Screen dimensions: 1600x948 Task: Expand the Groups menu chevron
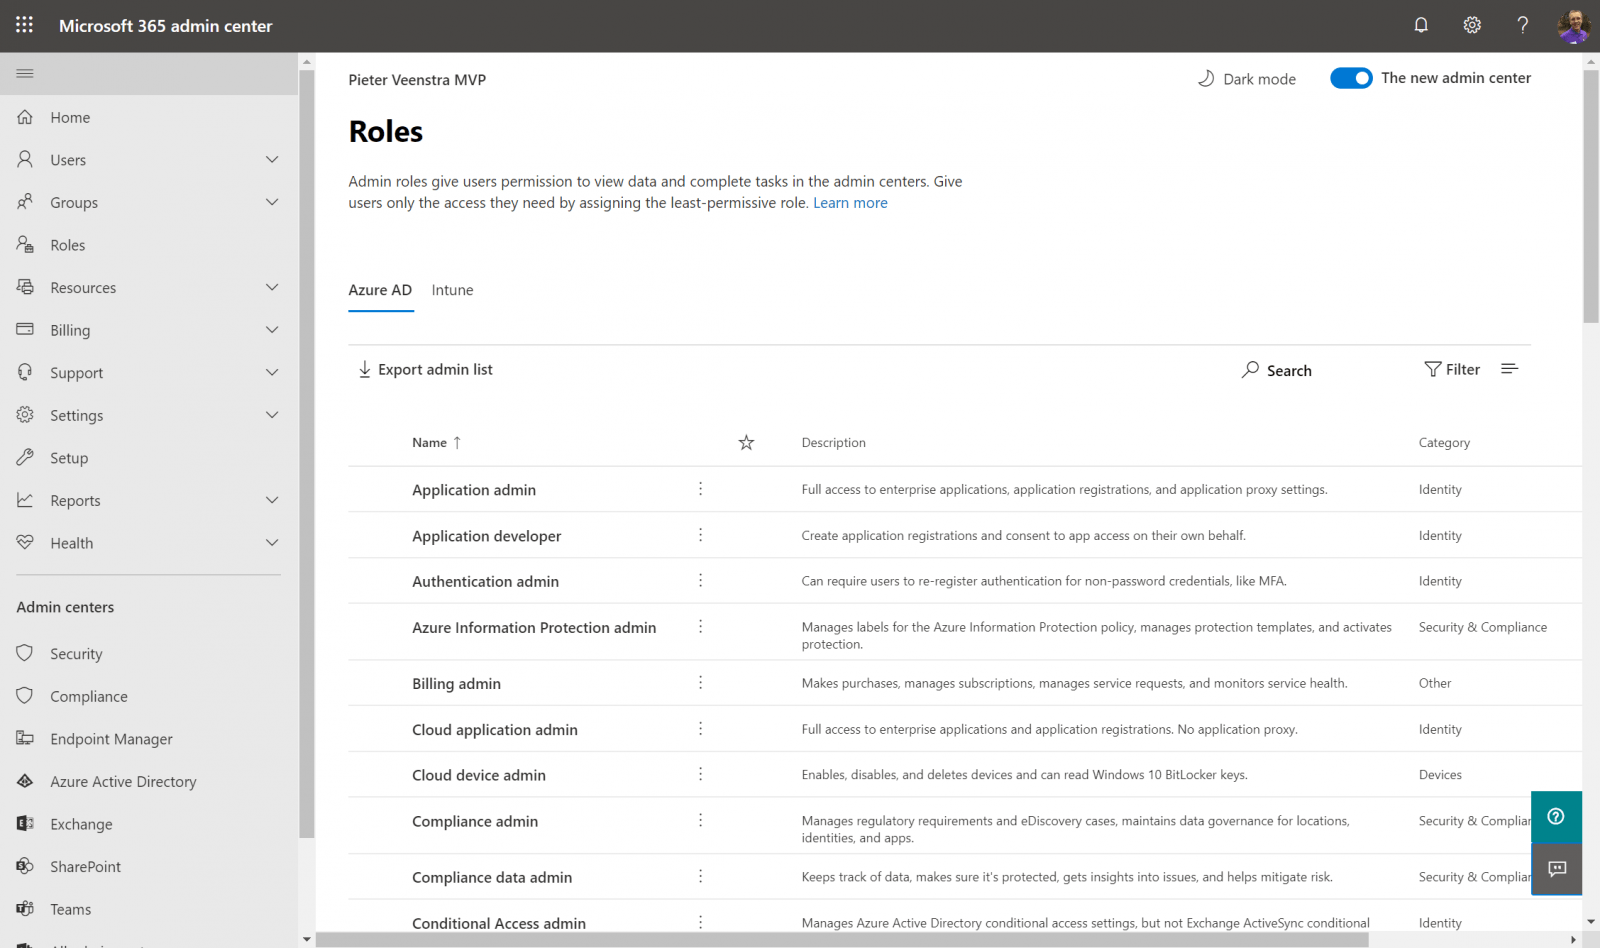272,202
